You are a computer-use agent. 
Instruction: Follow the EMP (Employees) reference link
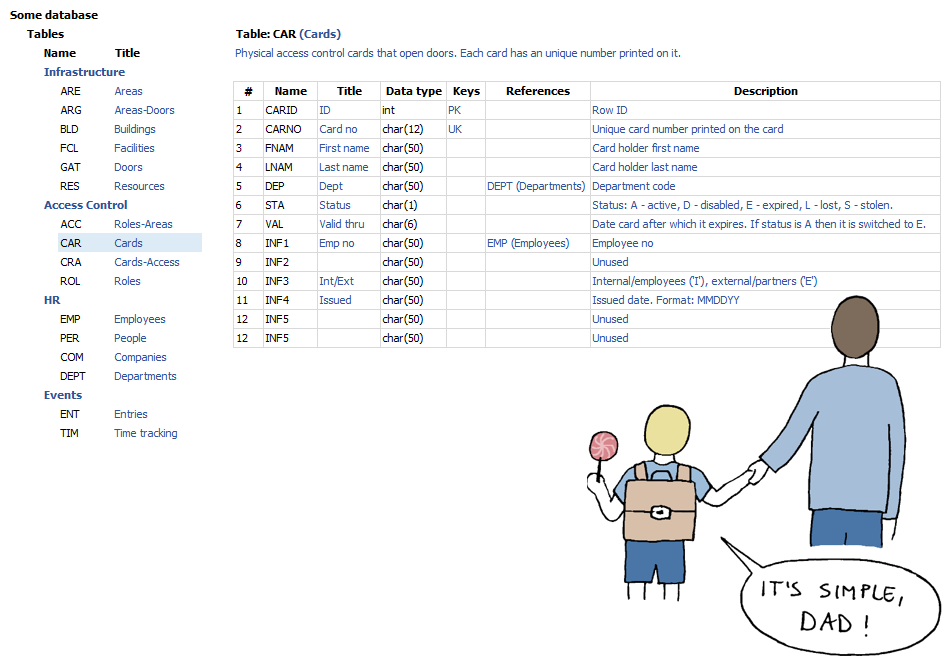click(528, 243)
